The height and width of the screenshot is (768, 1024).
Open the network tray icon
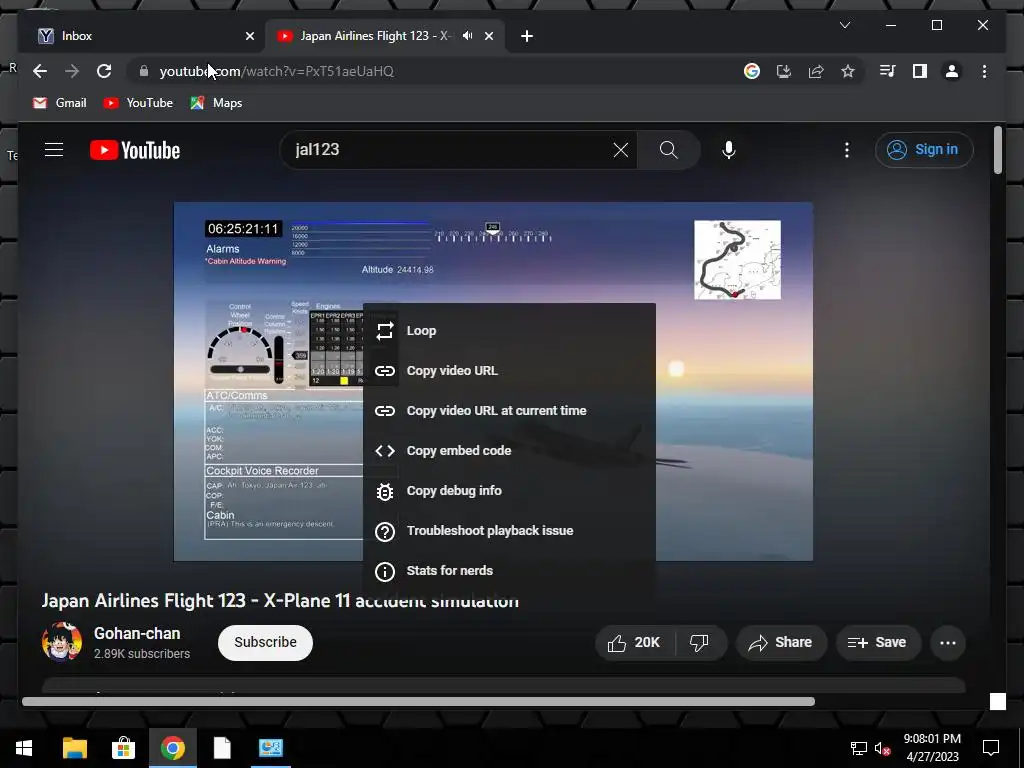coord(859,748)
